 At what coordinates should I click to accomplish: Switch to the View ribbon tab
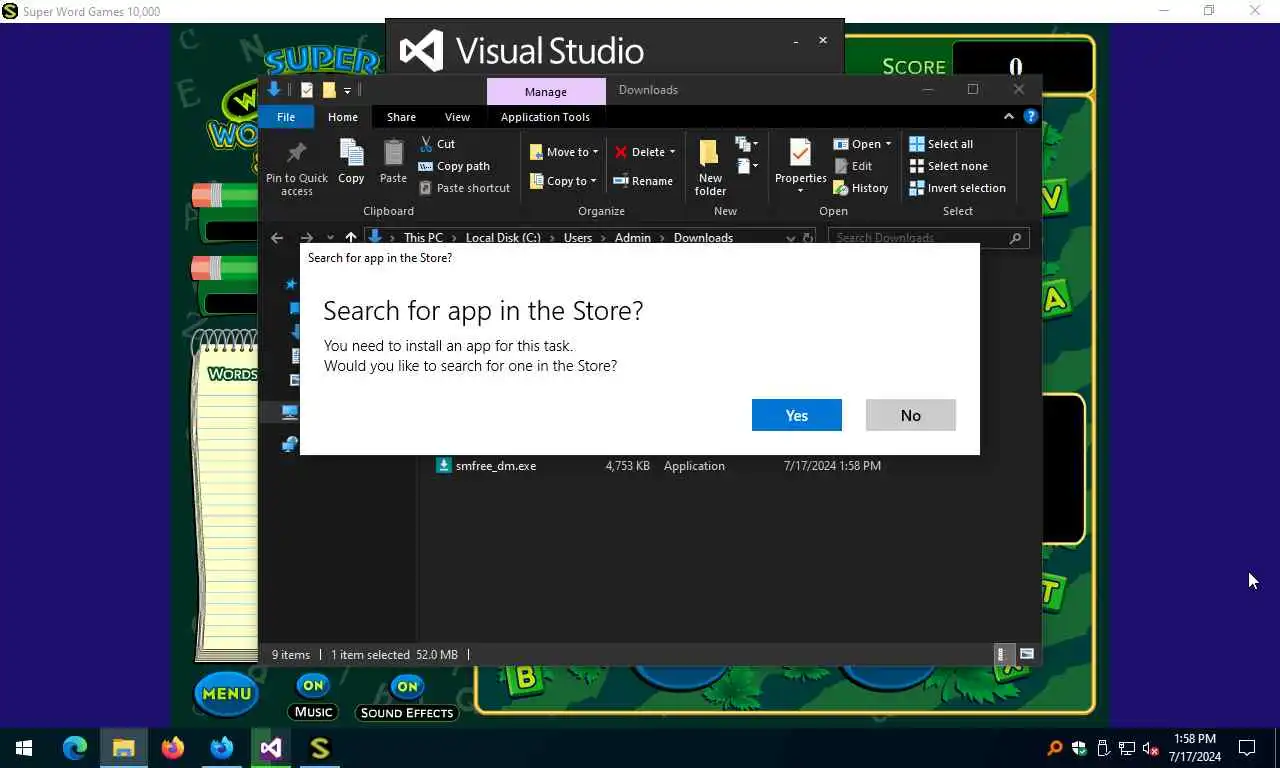click(457, 117)
